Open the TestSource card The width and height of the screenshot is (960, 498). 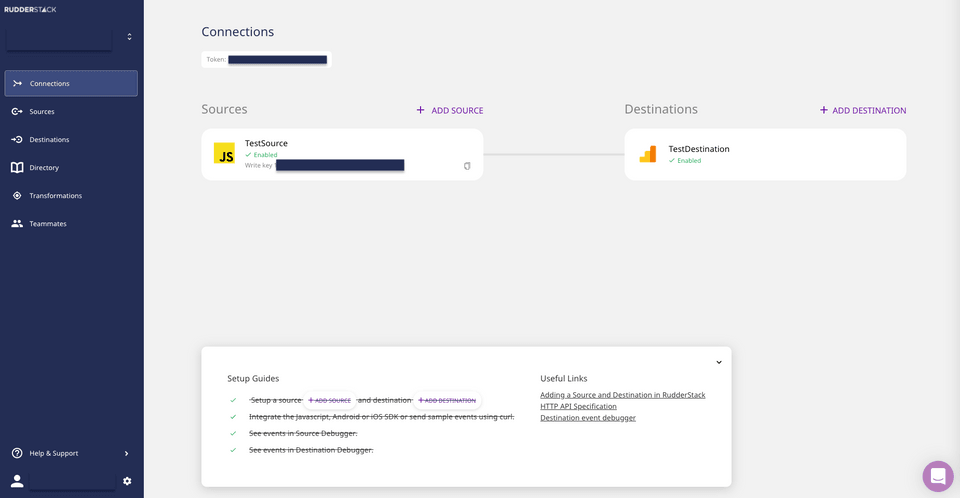coord(342,154)
